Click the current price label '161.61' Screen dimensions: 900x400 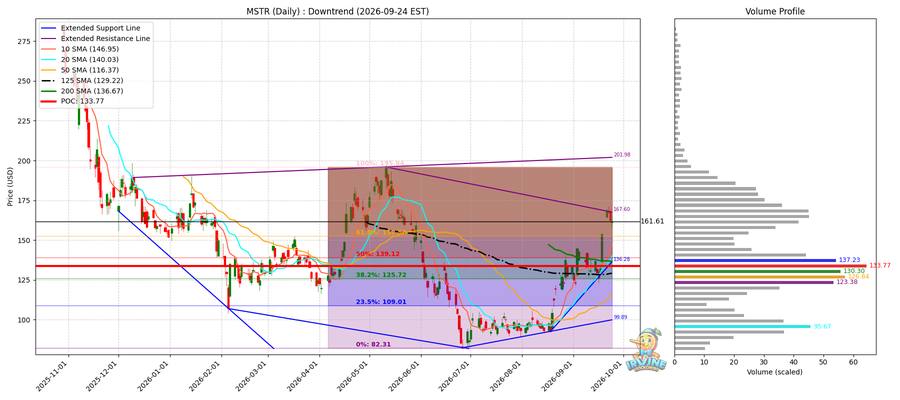653,221
